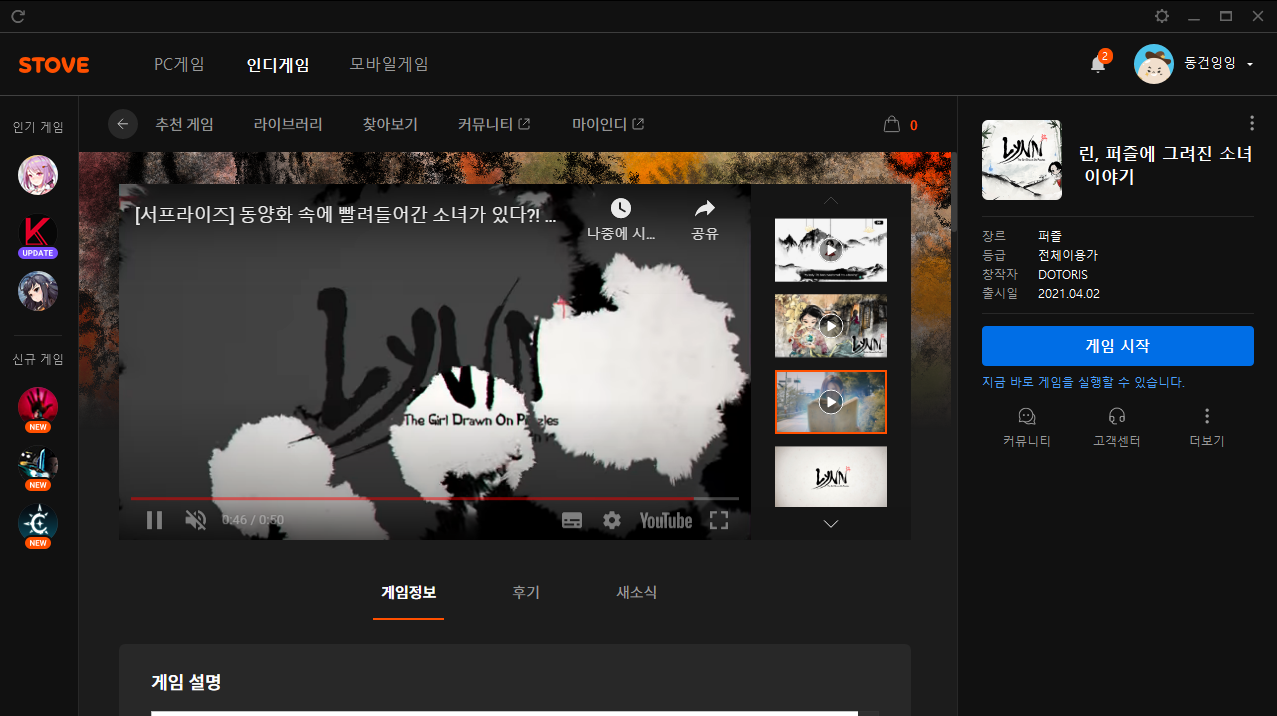Open the PC게임 menu
This screenshot has height=716, width=1277.
point(179,64)
